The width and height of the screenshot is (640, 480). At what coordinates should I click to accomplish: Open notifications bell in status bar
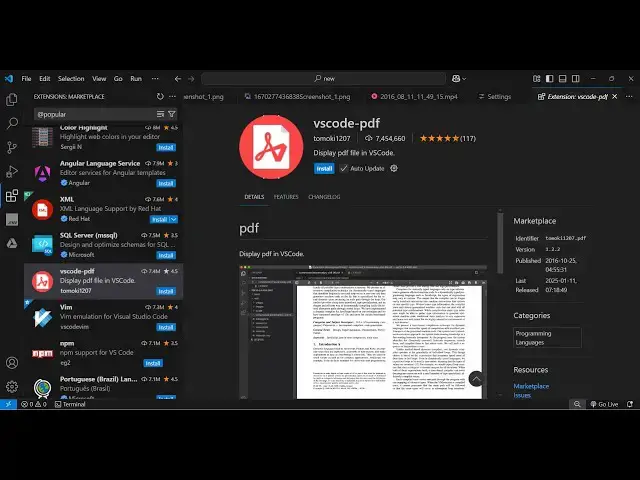tap(630, 404)
